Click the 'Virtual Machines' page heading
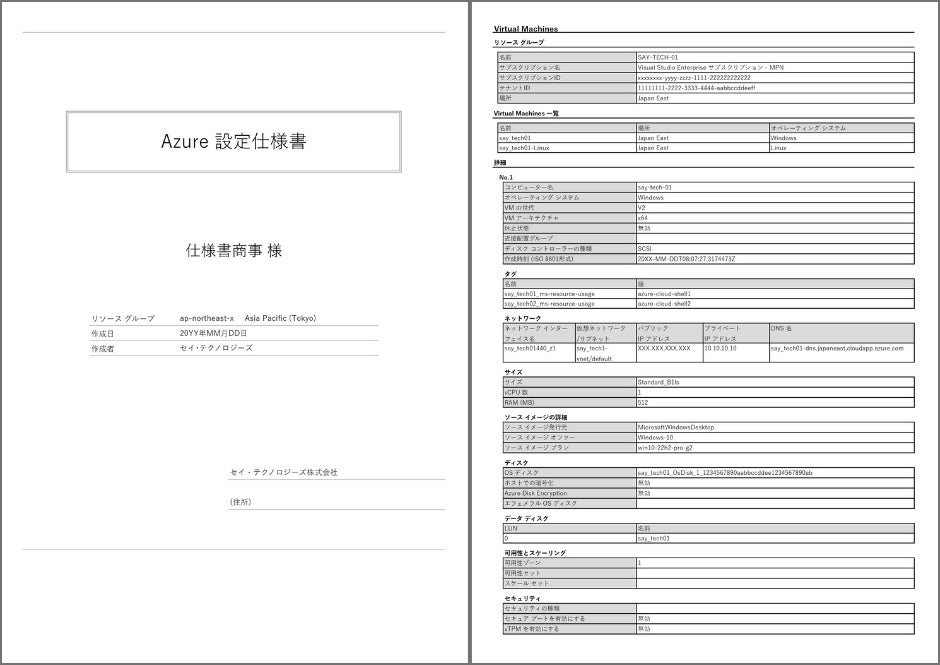940x665 pixels. point(526,29)
